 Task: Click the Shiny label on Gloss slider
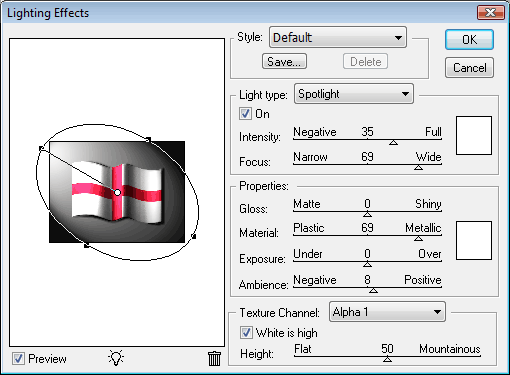click(428, 204)
